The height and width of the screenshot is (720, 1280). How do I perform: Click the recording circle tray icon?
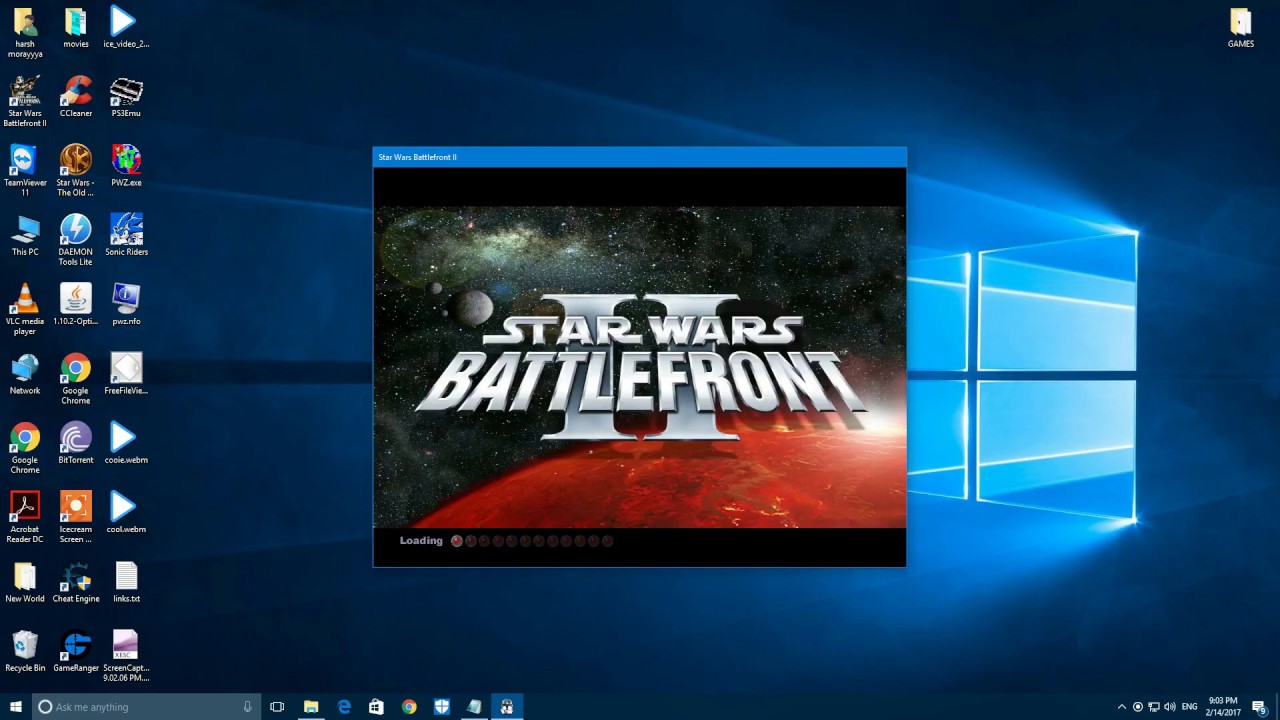tap(1137, 707)
